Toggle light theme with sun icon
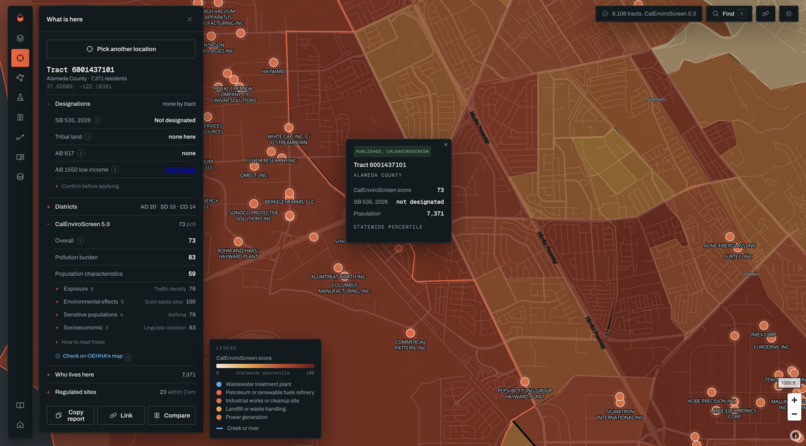 [789, 14]
